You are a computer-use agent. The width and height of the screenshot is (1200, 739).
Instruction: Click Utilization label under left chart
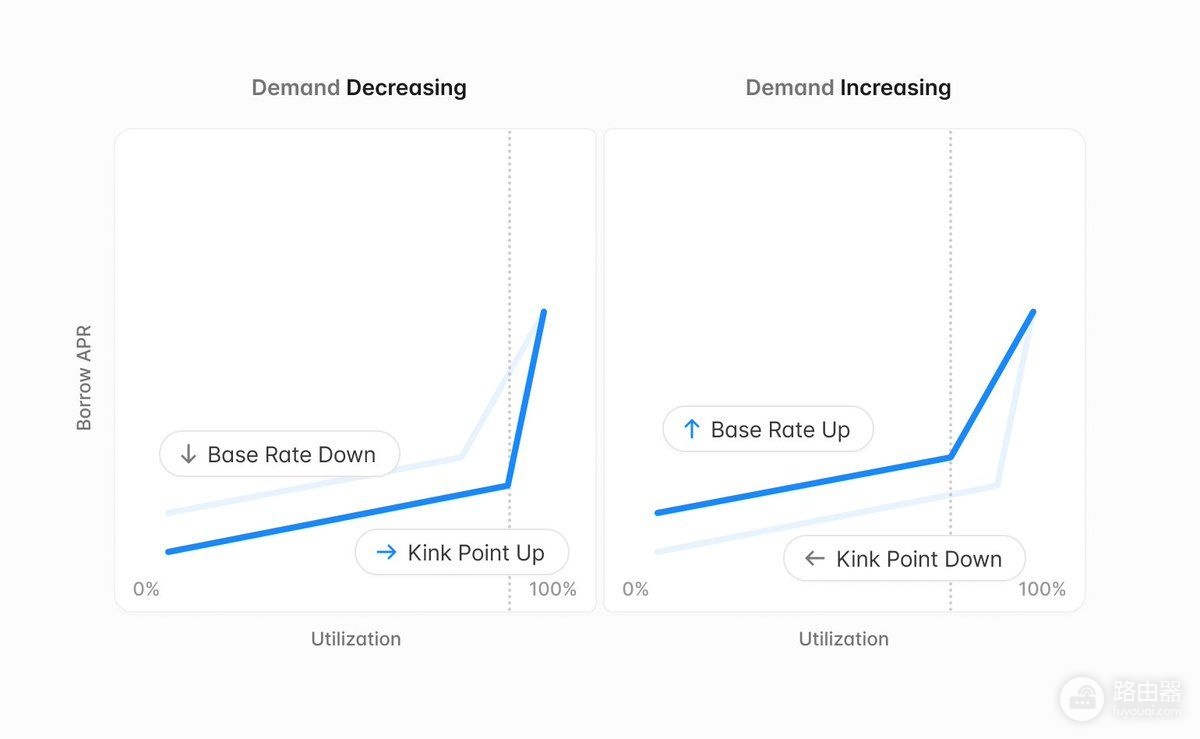(356, 639)
